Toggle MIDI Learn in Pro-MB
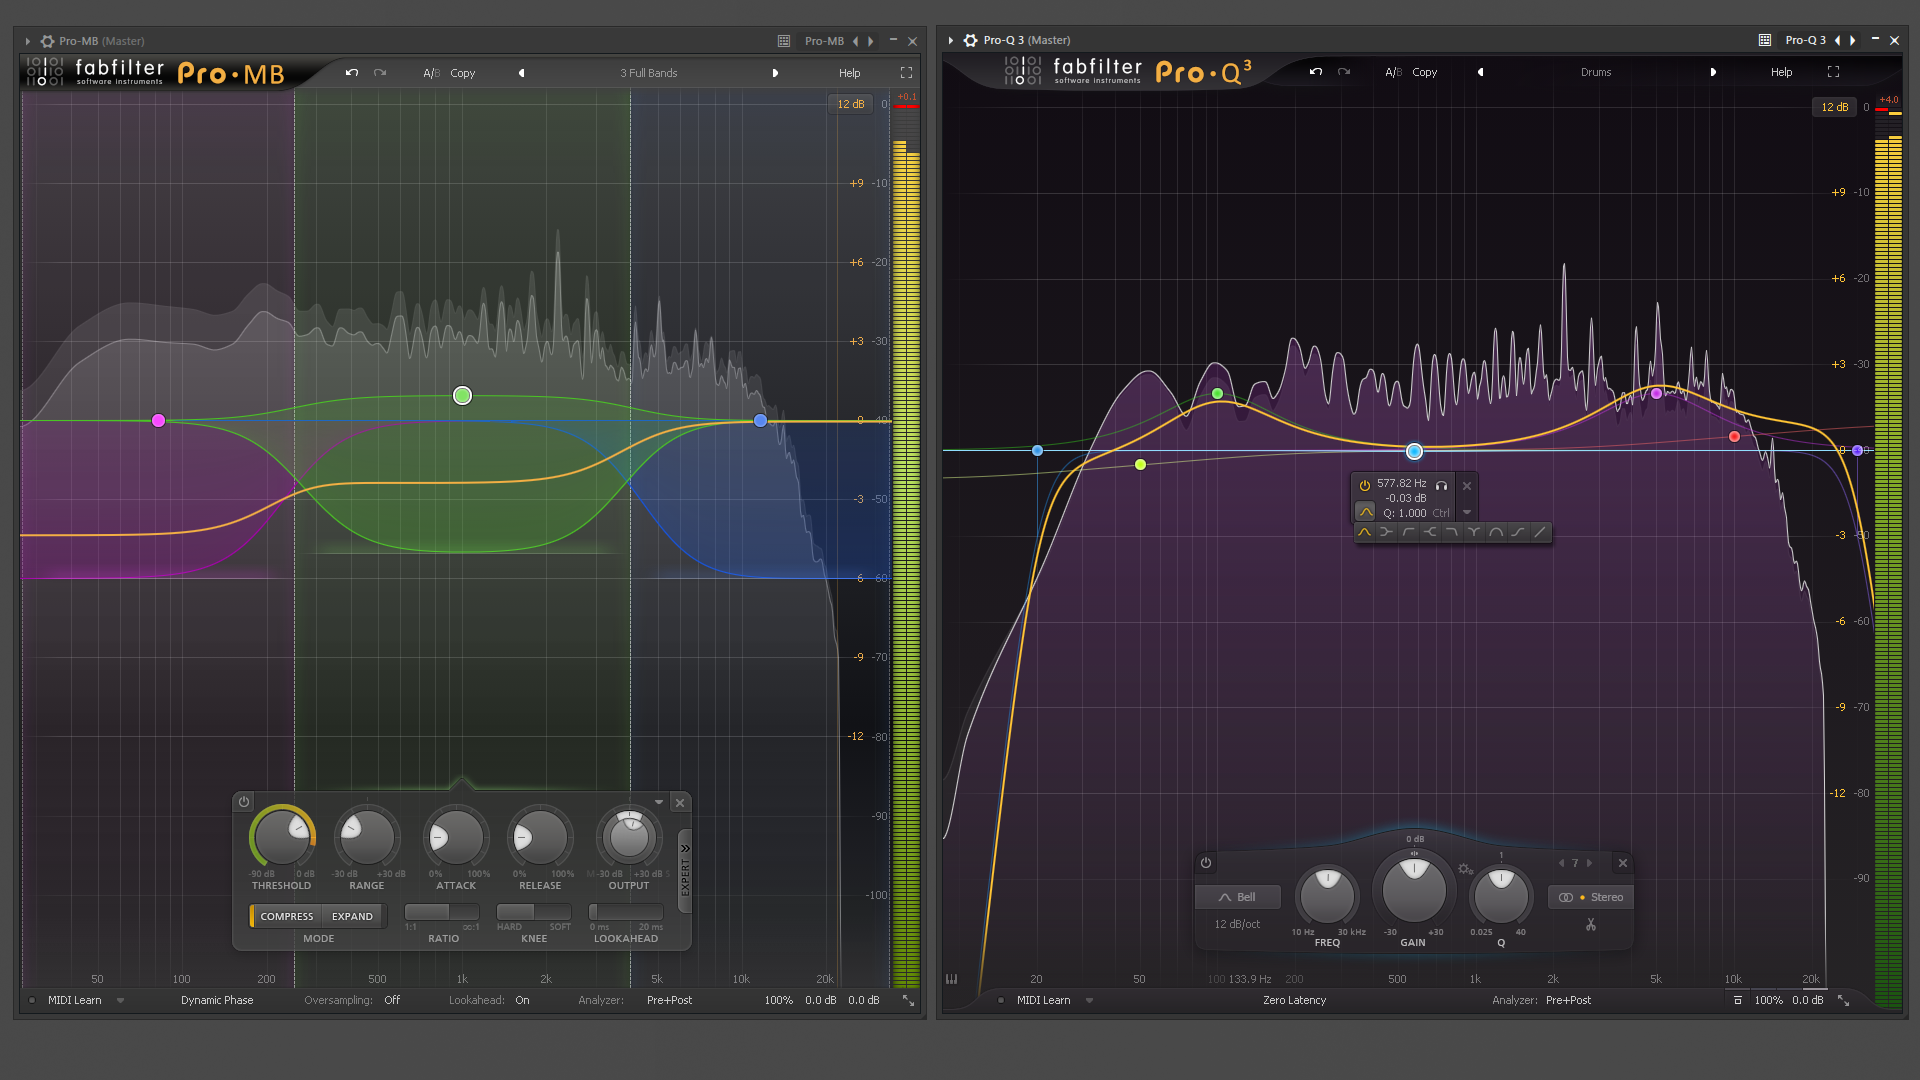 pos(74,1000)
